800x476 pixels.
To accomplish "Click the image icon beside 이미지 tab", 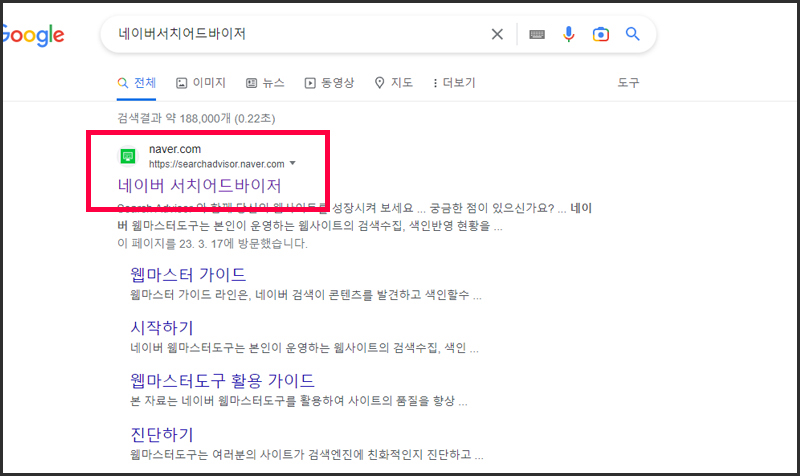I will [182, 83].
